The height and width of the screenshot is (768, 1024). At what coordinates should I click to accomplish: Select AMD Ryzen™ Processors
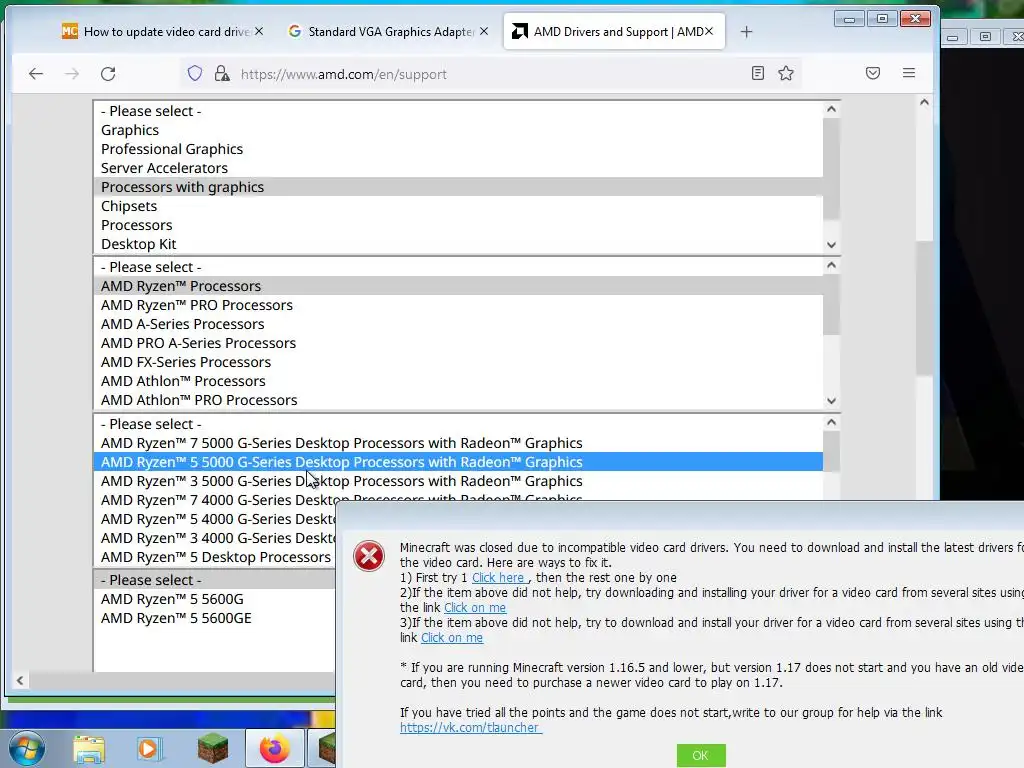(458, 286)
